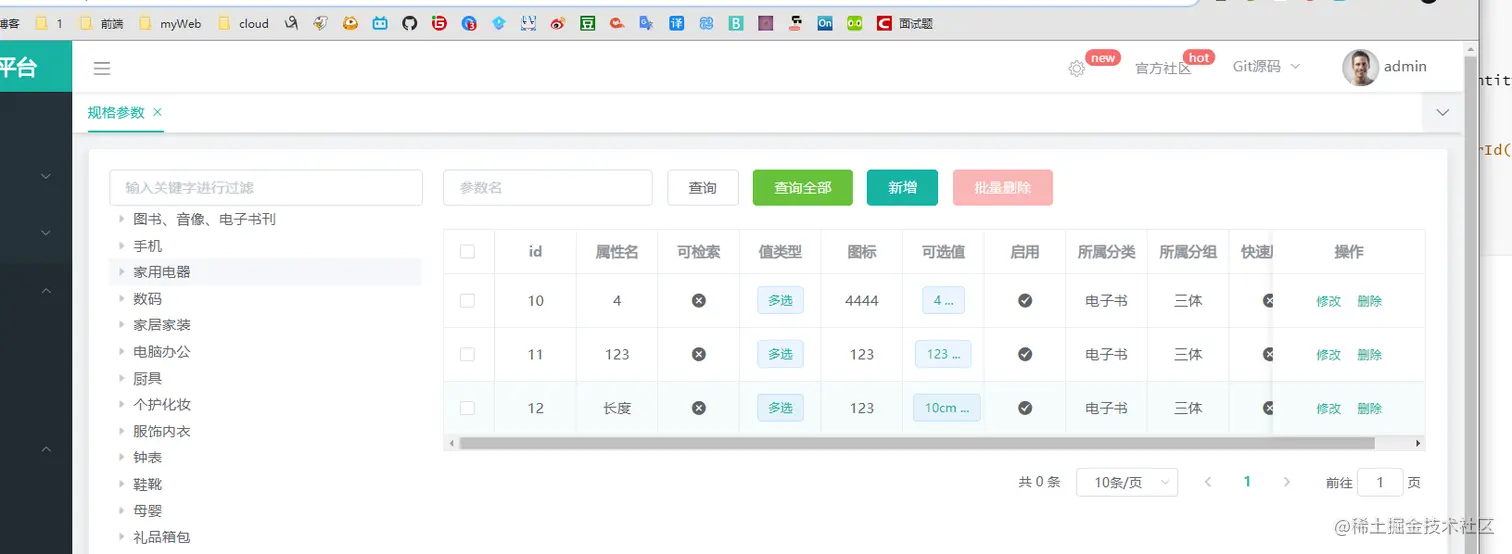
Task: Open the blue diamond Juejin bookmark icon
Action: pos(498,23)
